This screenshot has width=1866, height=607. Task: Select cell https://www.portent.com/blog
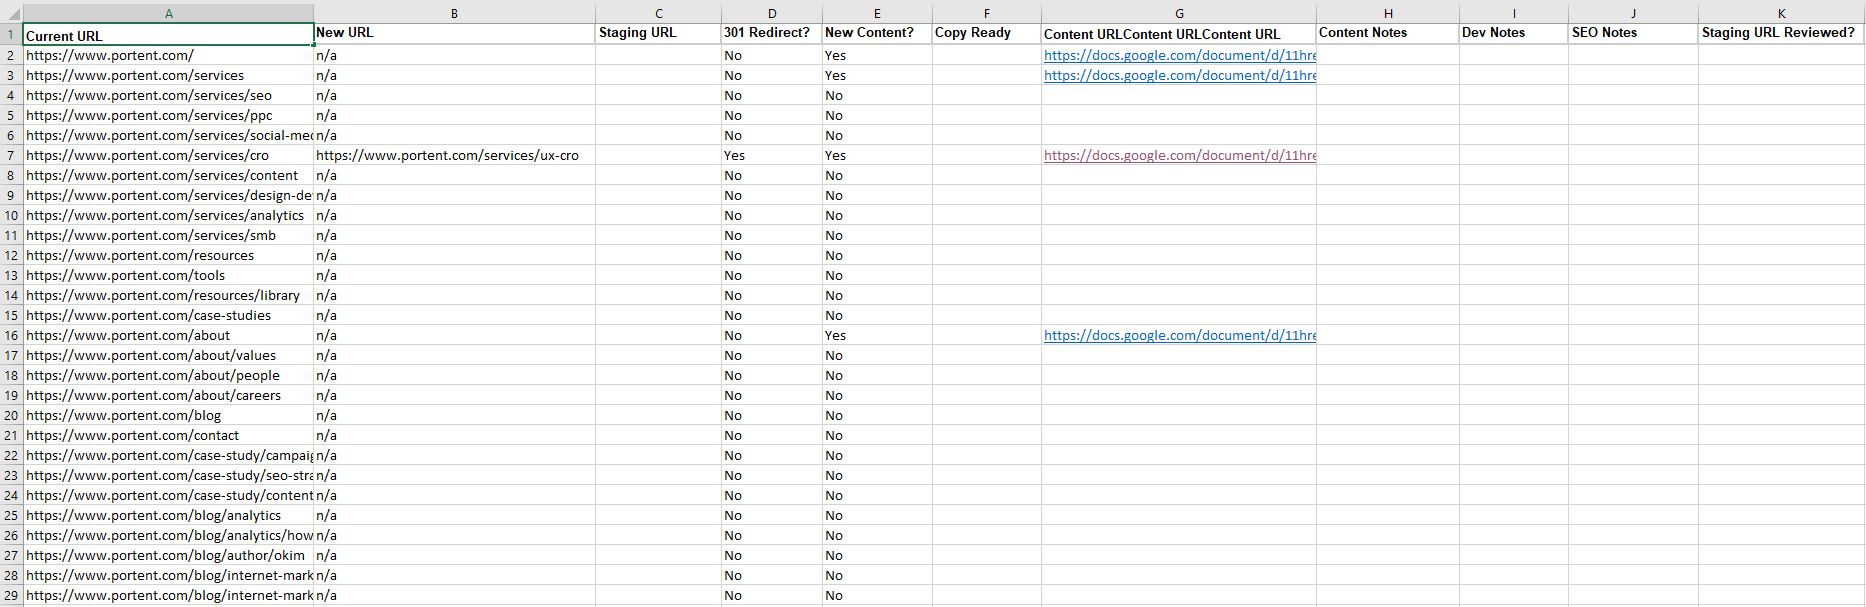pos(168,415)
